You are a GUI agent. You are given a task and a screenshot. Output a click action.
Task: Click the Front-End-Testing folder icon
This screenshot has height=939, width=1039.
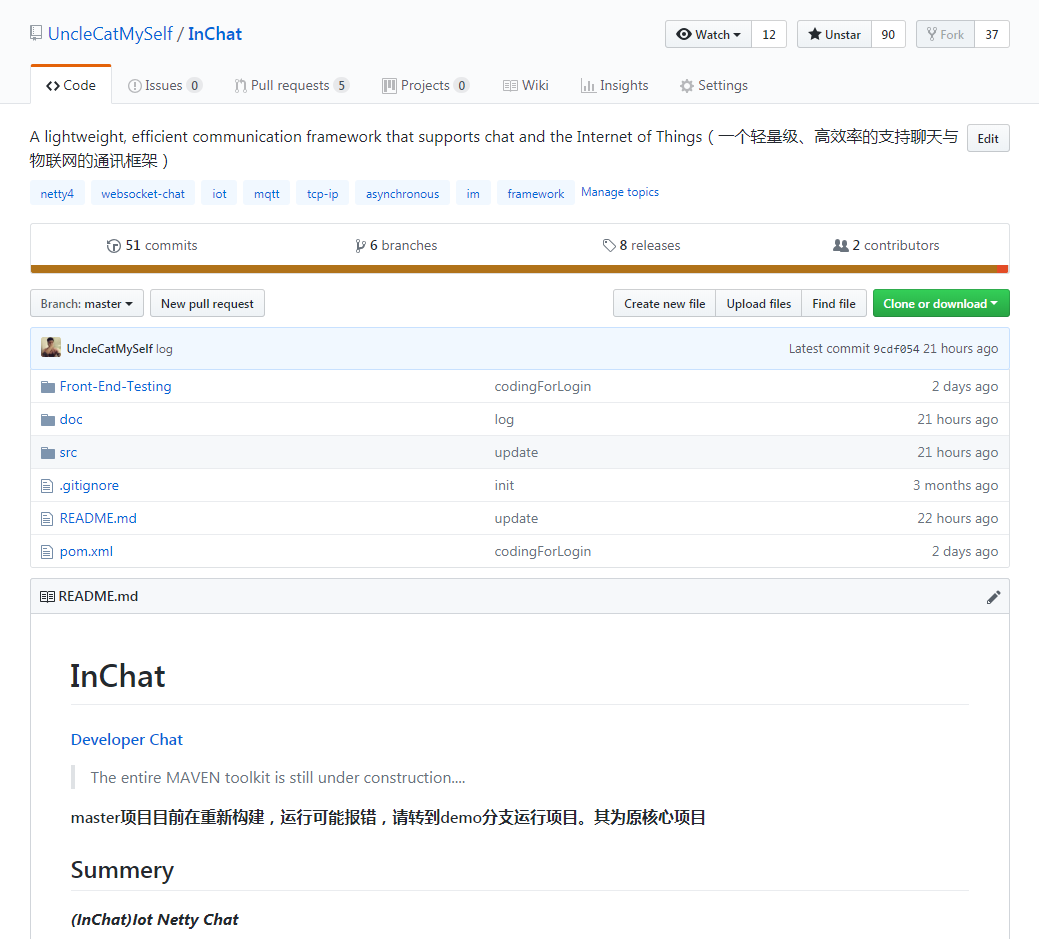(48, 386)
